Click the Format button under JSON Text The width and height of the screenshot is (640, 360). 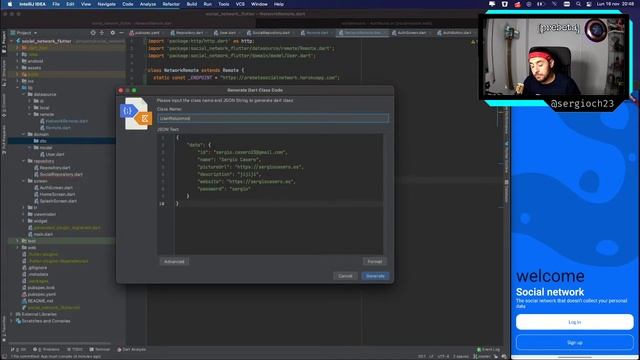[x=375, y=261]
